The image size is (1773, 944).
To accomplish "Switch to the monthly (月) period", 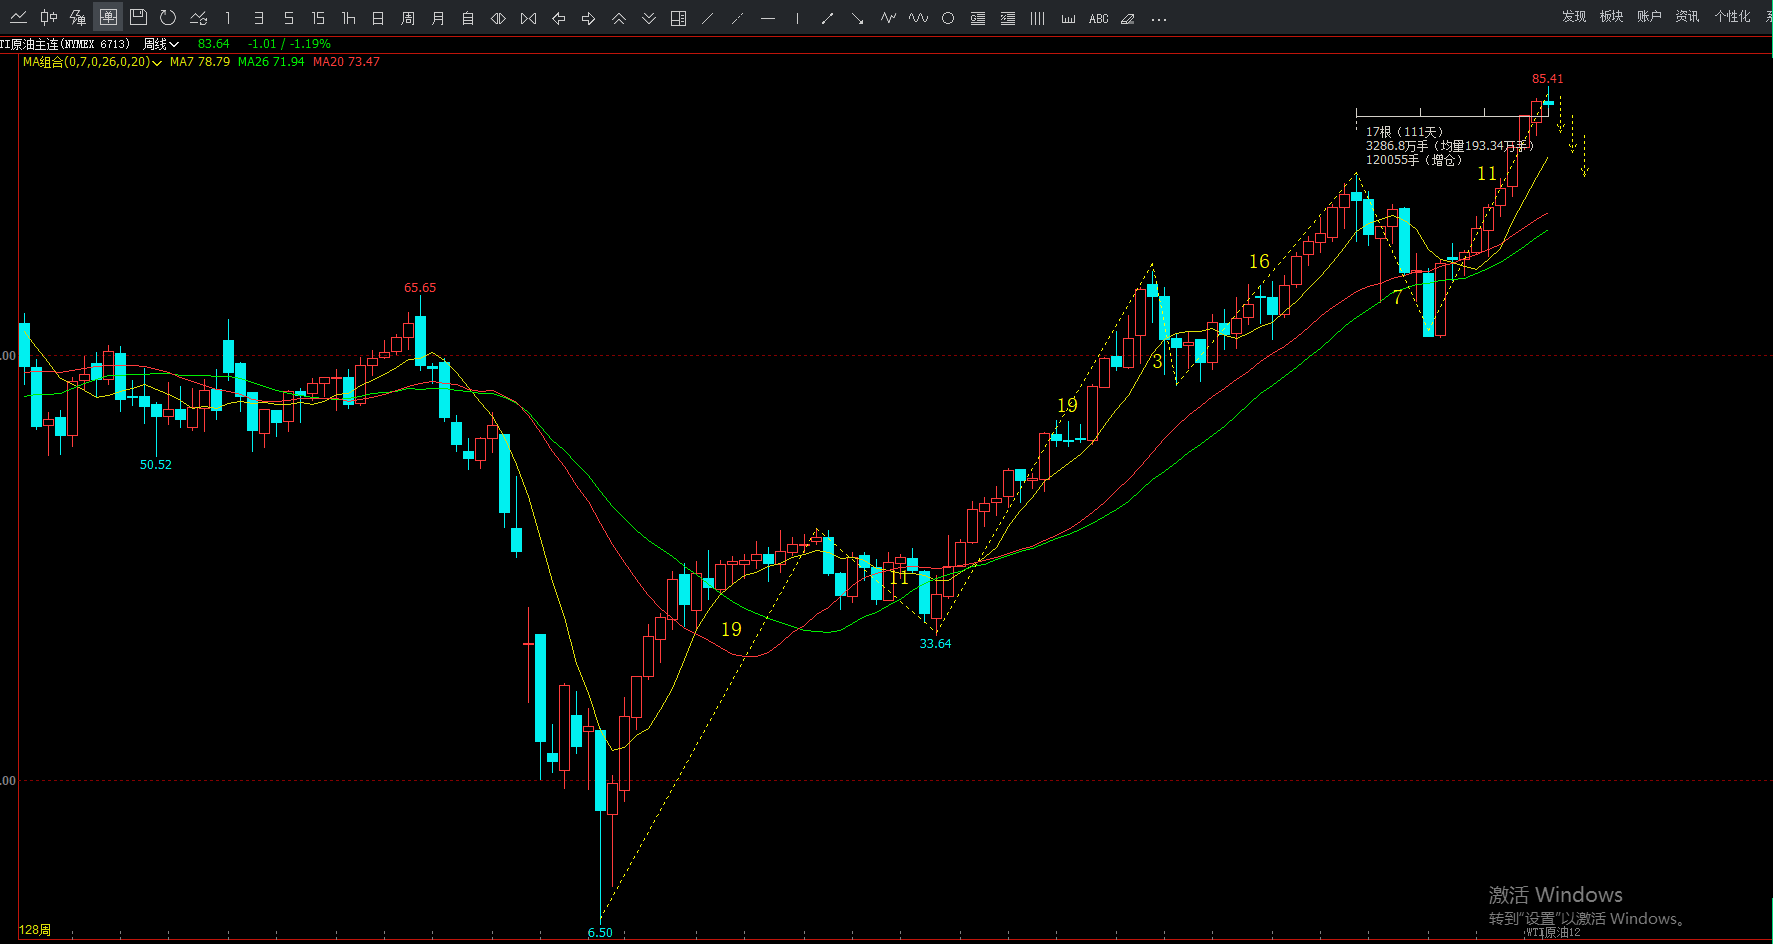I will (437, 18).
